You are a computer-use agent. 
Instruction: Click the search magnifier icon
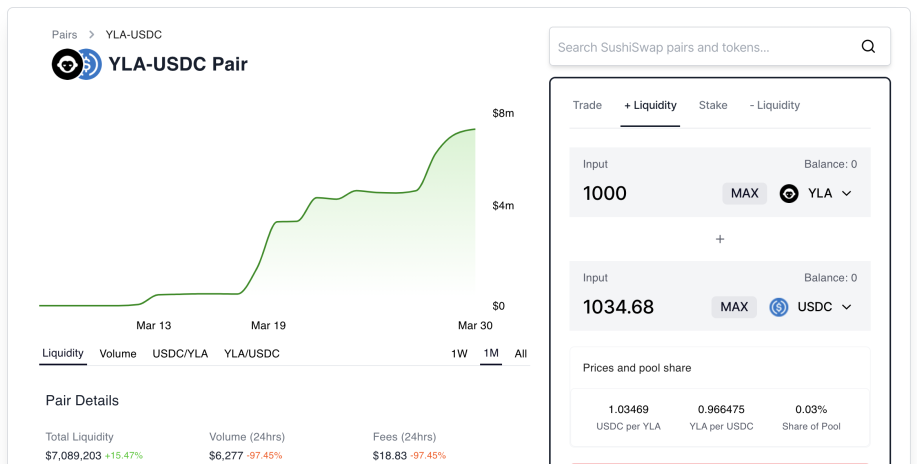(868, 46)
